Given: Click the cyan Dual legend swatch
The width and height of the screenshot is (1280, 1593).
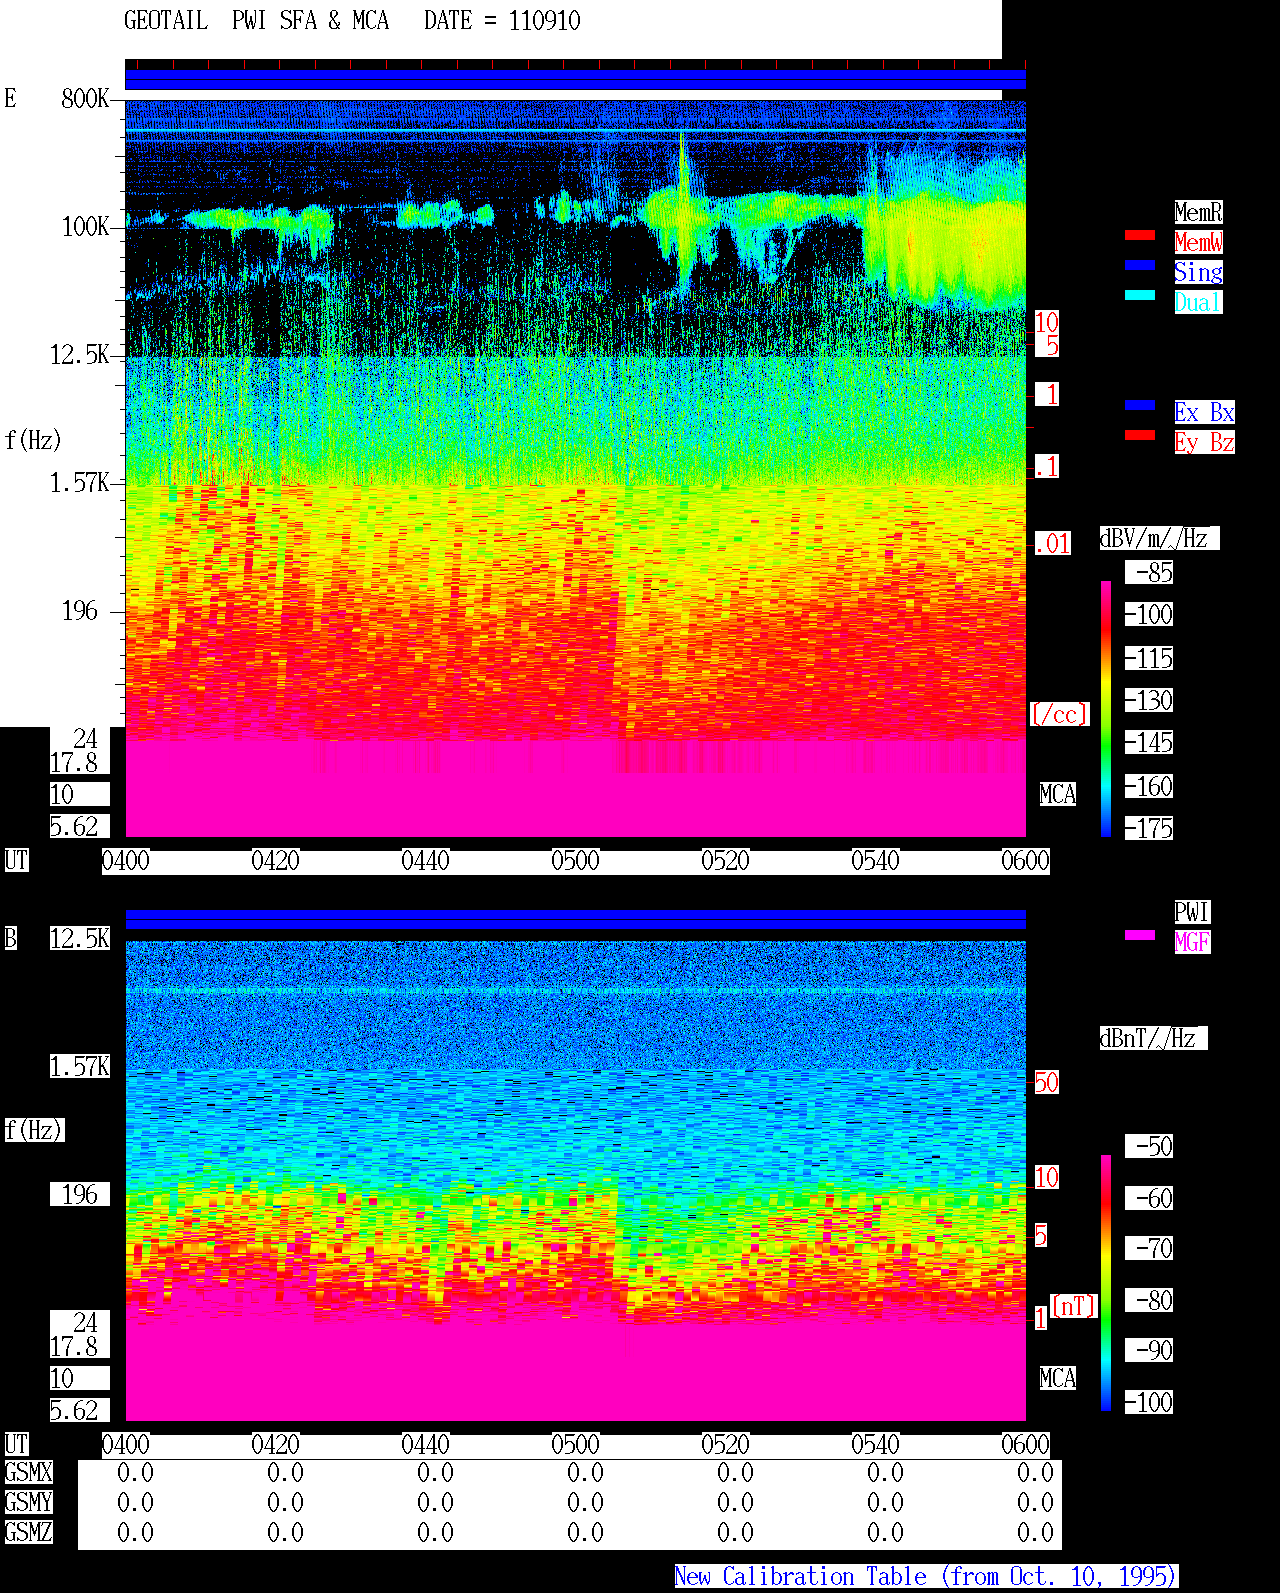Looking at the screenshot, I should click(1140, 295).
